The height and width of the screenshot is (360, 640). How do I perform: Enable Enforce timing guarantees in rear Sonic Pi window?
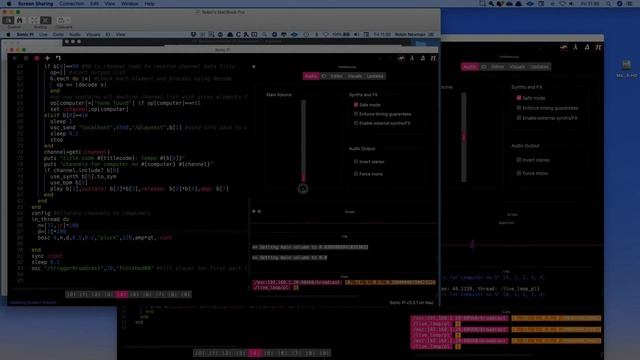[519, 108]
